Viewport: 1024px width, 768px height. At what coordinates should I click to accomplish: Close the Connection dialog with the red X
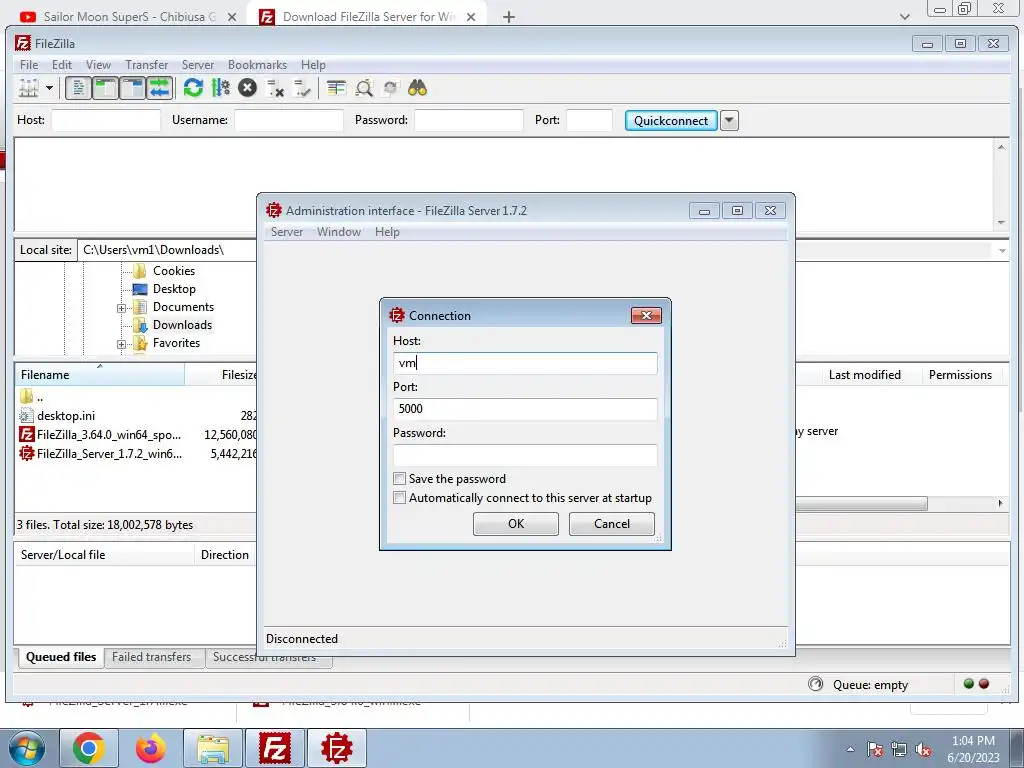pos(647,315)
